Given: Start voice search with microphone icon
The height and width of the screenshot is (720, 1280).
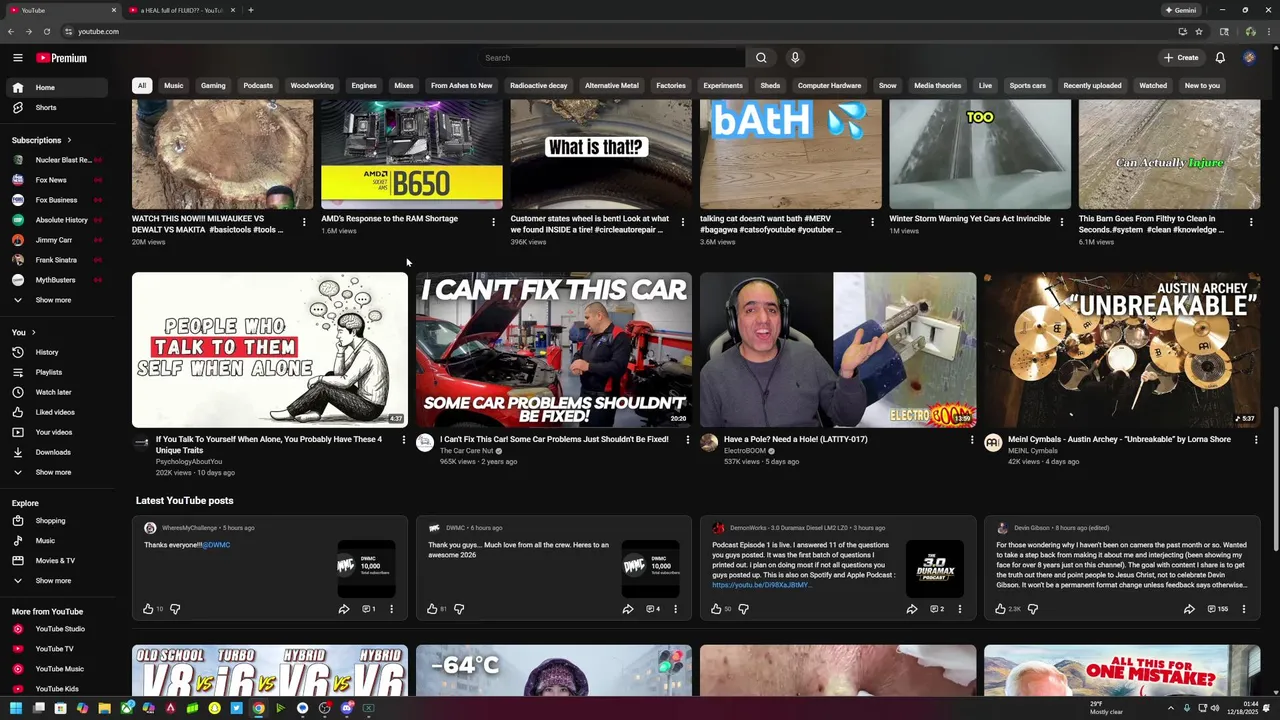Looking at the screenshot, I should [x=795, y=58].
